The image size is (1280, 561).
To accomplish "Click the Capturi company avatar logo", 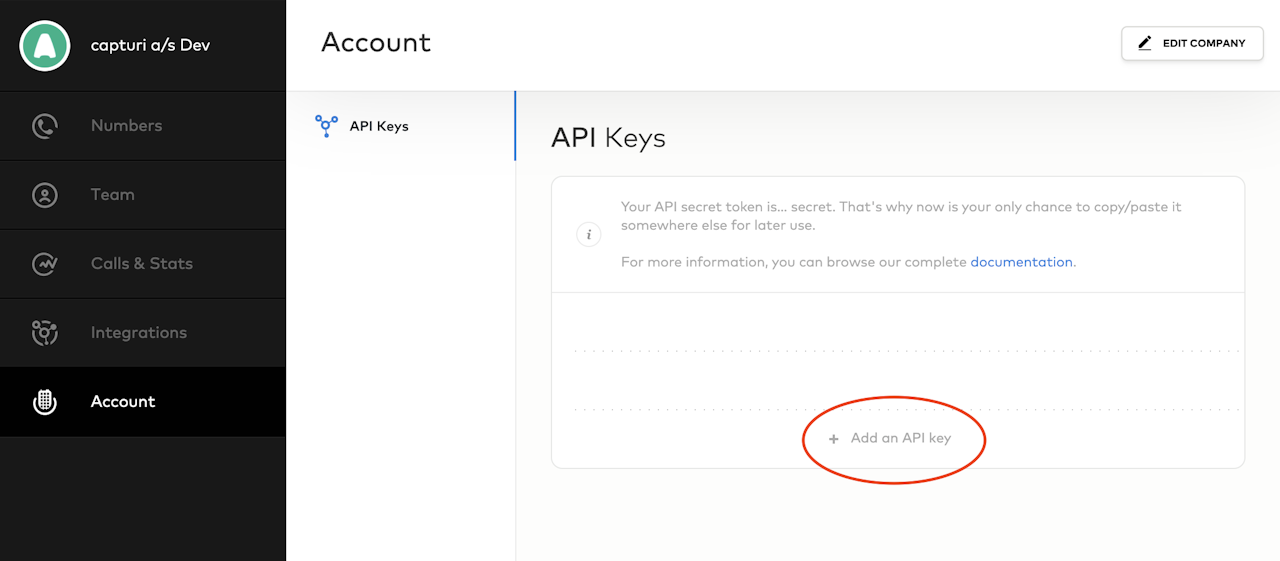I will click(45, 45).
